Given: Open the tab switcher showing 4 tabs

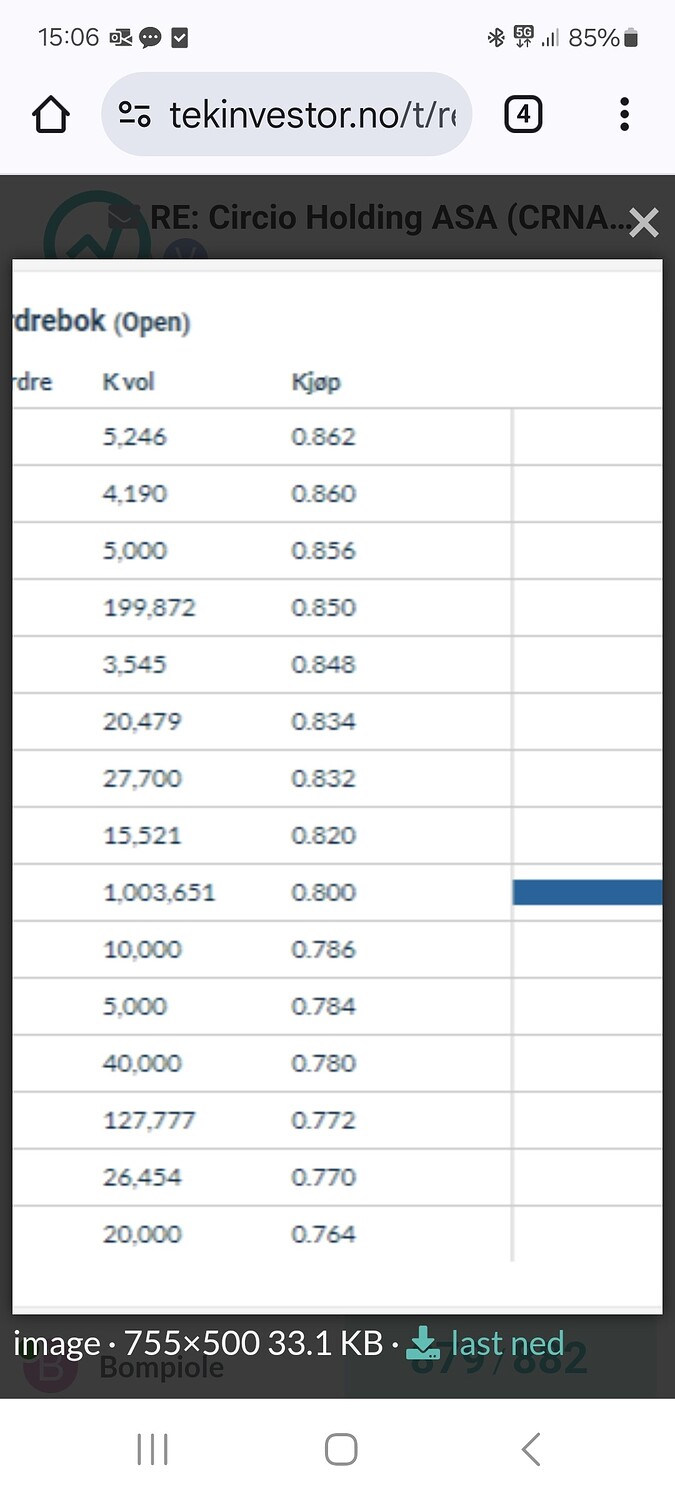Looking at the screenshot, I should 523,115.
